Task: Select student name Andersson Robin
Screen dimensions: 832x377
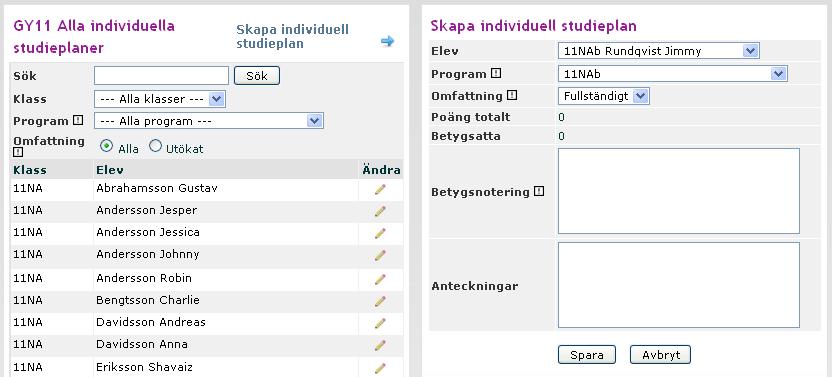Action: [144, 278]
